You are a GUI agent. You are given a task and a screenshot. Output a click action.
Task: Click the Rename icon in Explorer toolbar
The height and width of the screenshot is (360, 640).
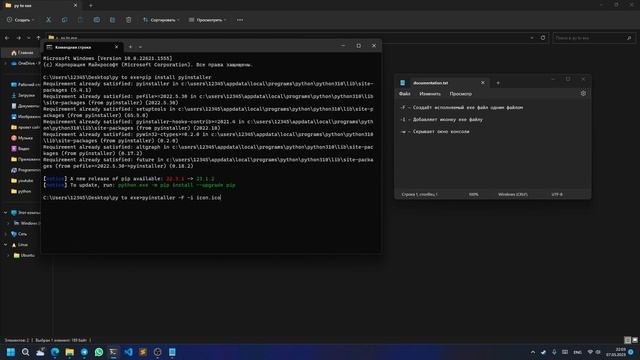96,20
